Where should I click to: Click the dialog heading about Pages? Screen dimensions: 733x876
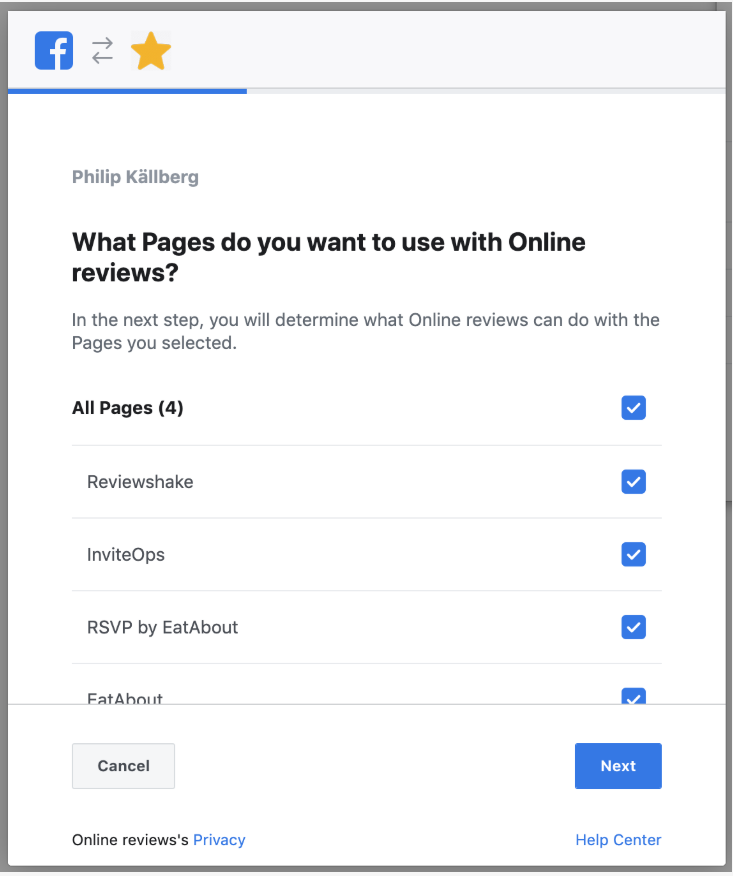pos(329,257)
